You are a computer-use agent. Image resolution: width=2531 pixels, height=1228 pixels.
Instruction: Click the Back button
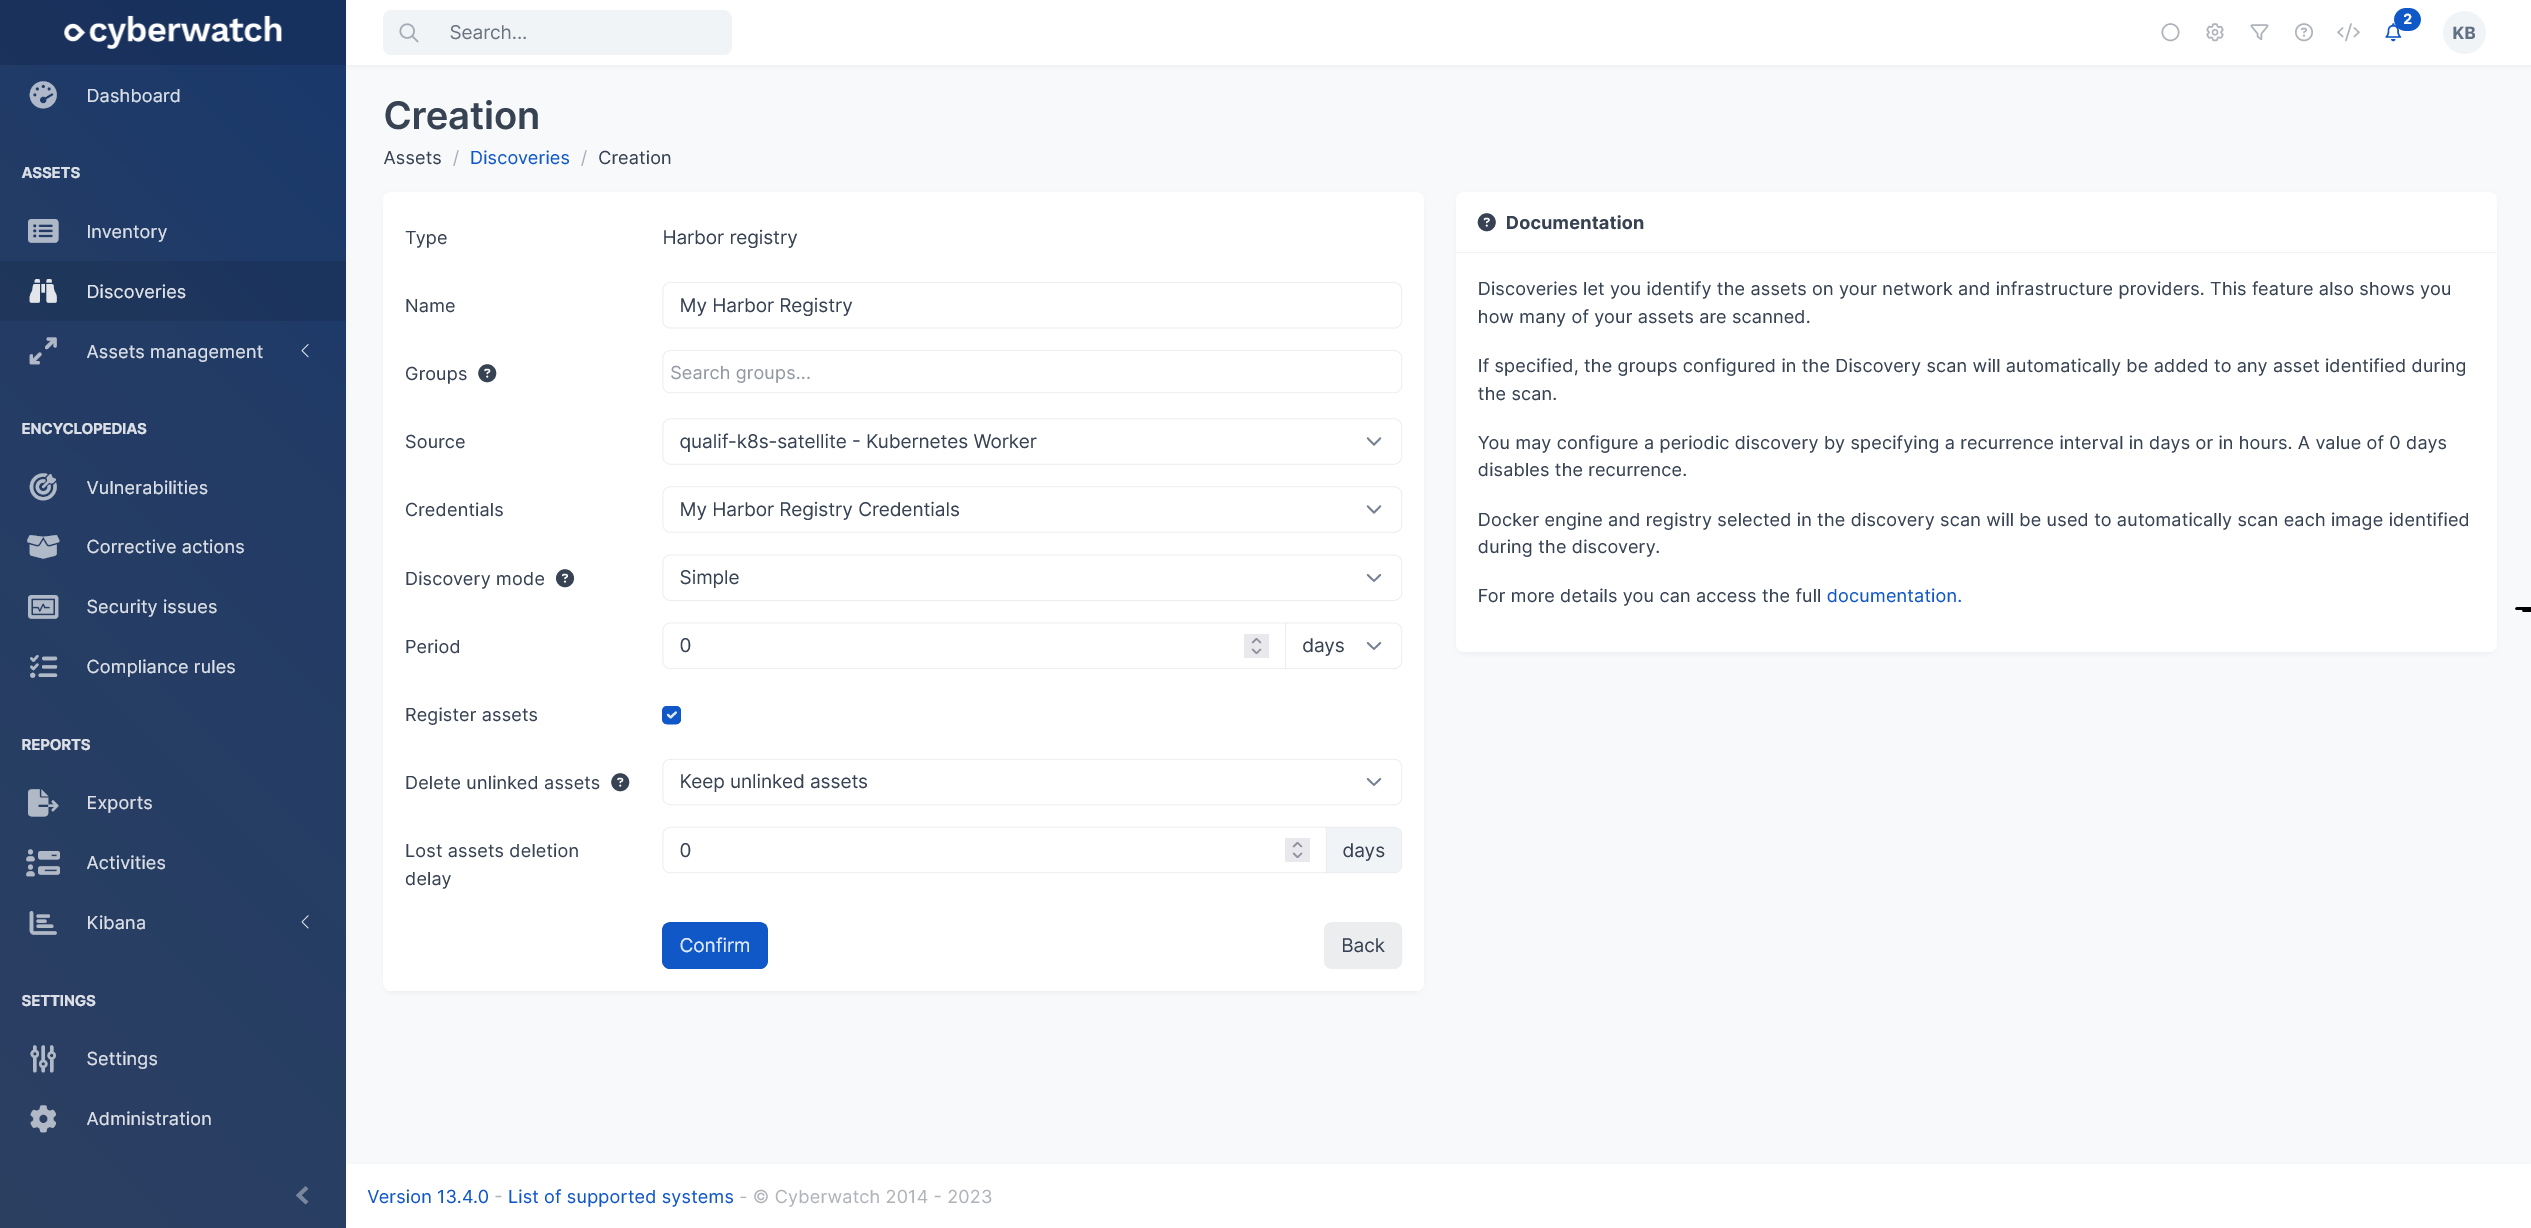click(x=1362, y=945)
